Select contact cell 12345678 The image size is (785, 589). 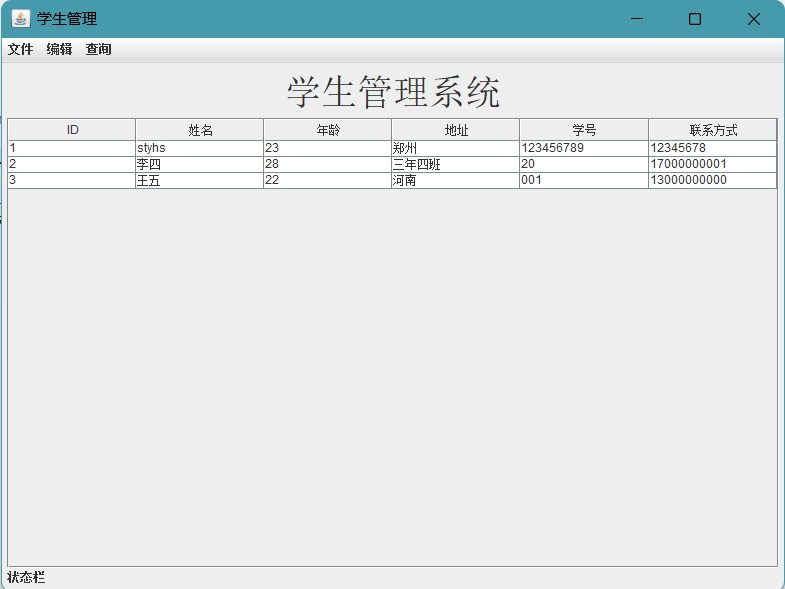point(713,148)
